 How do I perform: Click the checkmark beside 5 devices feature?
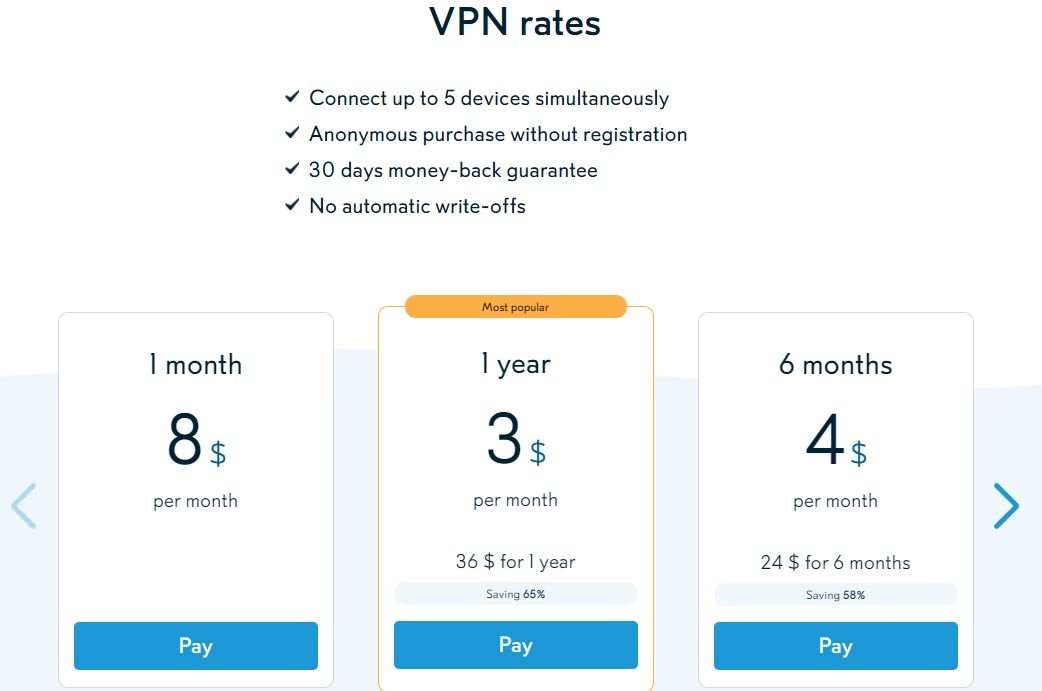tap(292, 97)
